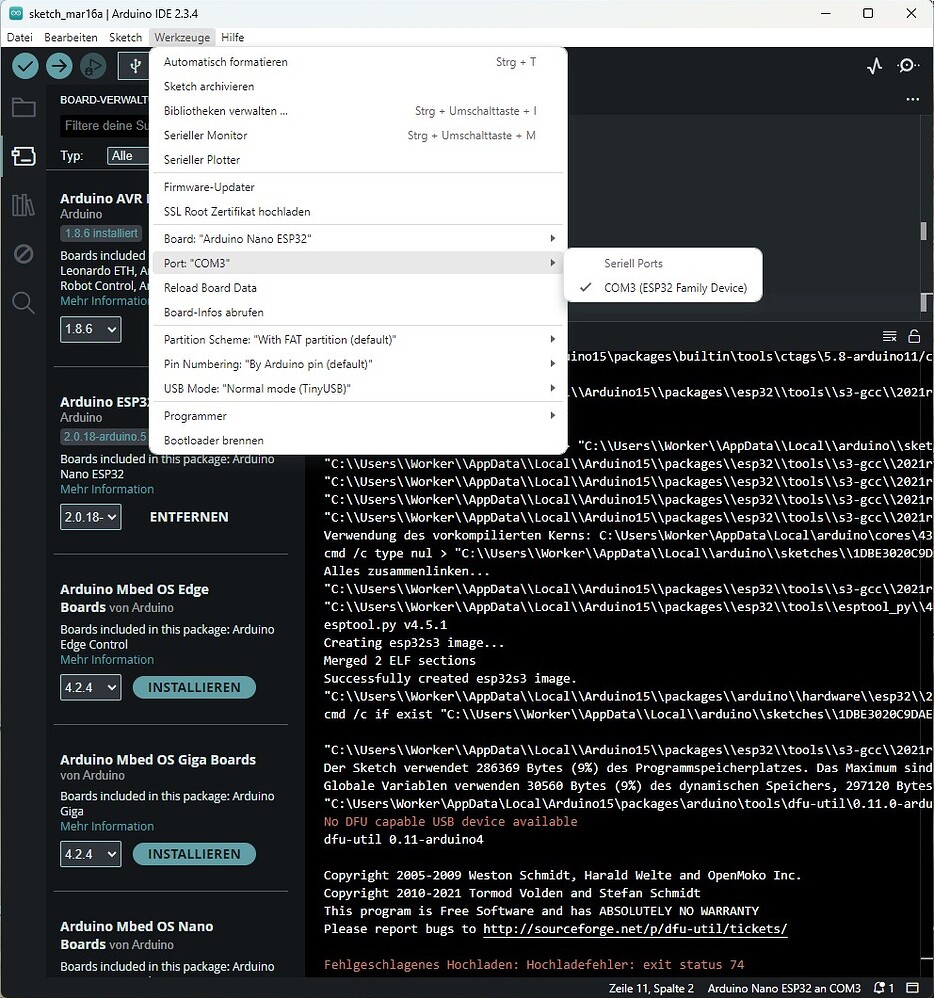Image resolution: width=934 pixels, height=998 pixels.
Task: Open notifications via the status bar bell
Action: pyautogui.click(x=880, y=988)
